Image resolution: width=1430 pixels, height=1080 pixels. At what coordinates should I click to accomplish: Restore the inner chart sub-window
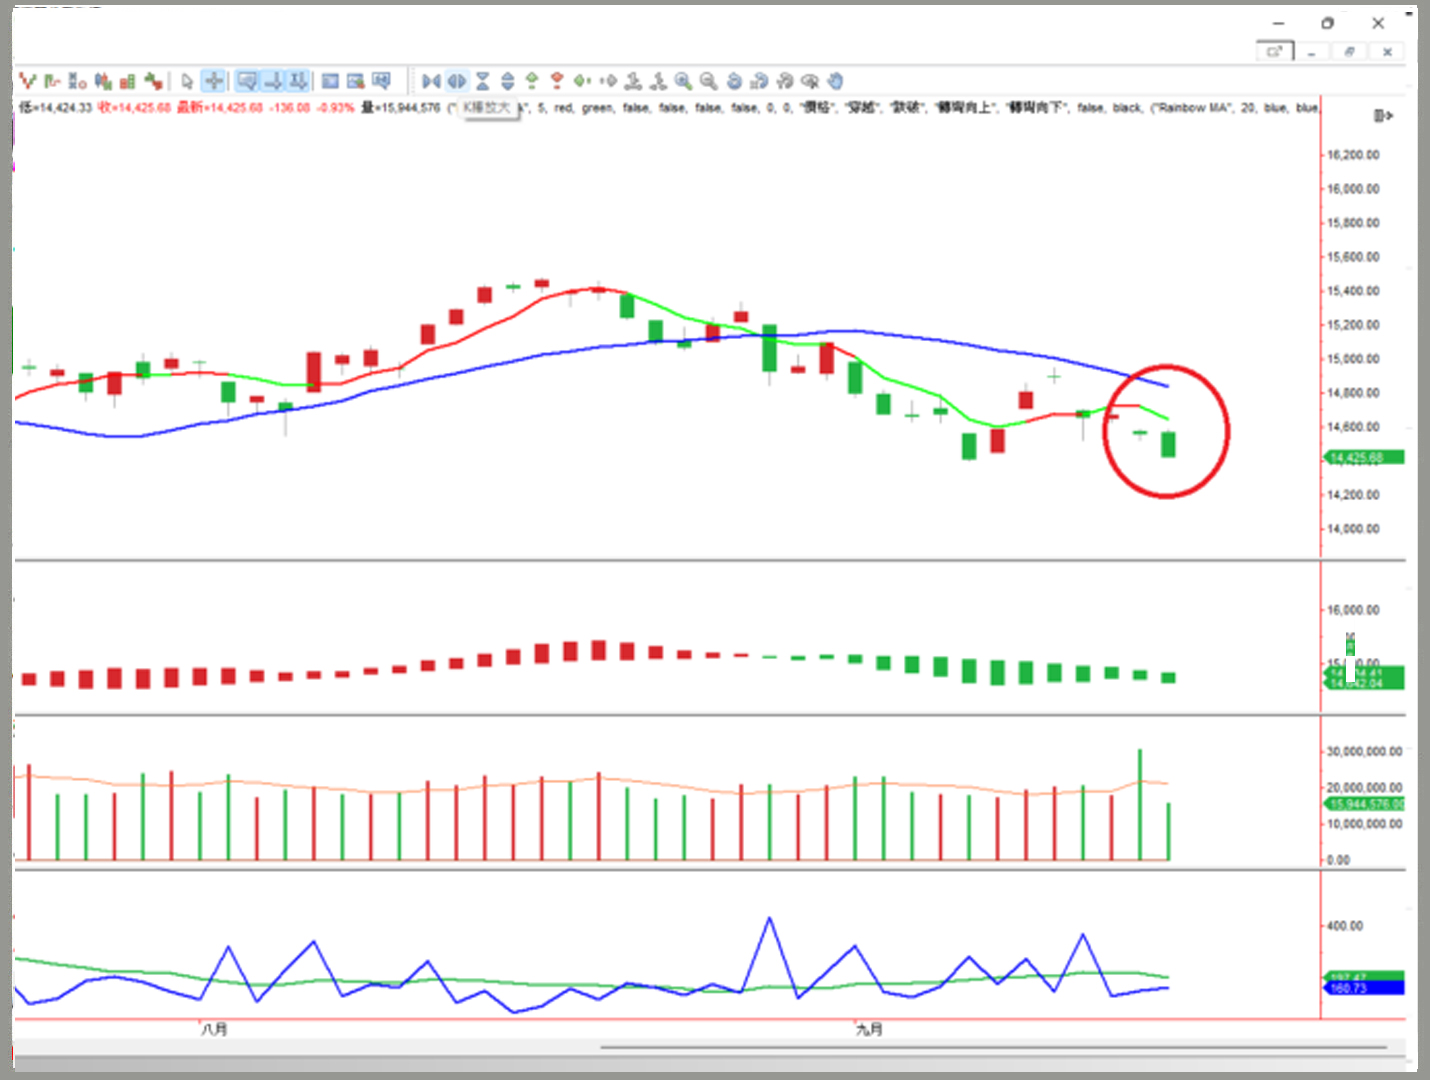1349,52
